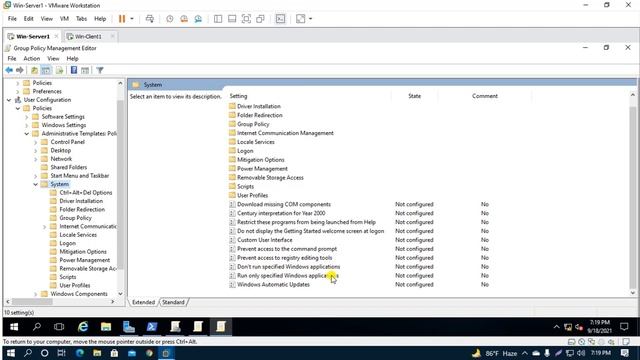Open File Explorer in guest taskbar
The width and height of the screenshot is (640, 360).
tap(106, 327)
